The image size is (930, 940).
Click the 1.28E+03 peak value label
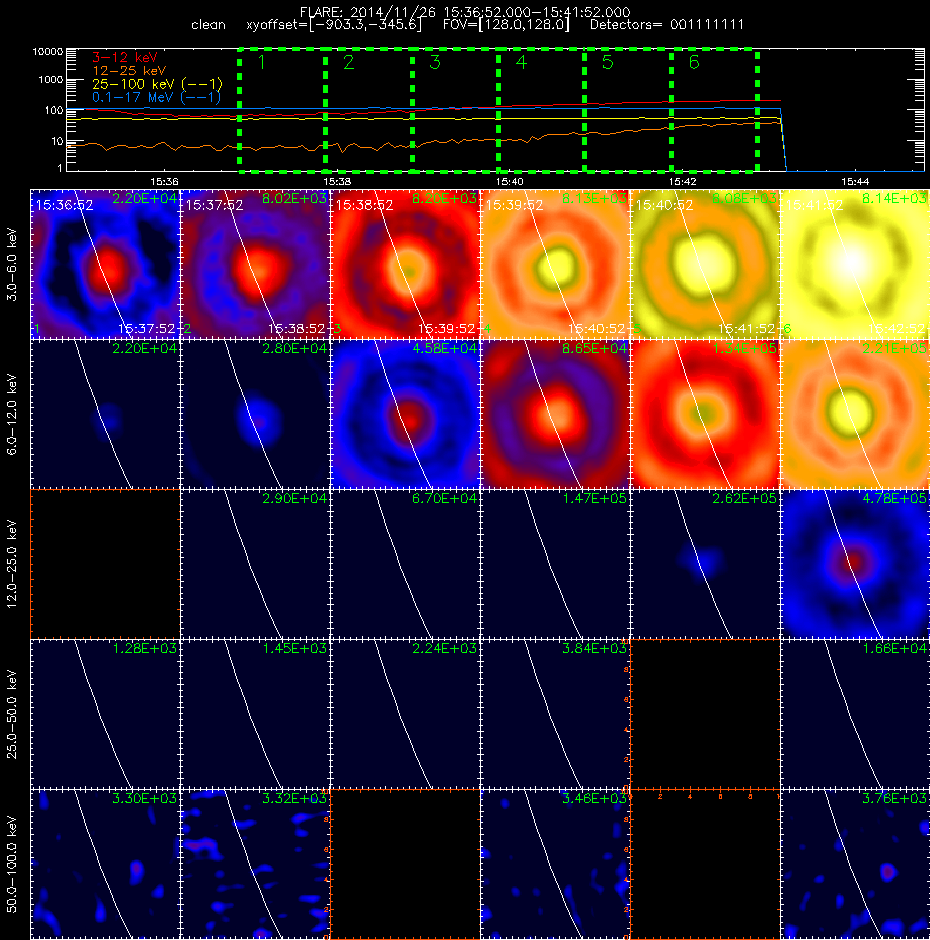point(144,648)
